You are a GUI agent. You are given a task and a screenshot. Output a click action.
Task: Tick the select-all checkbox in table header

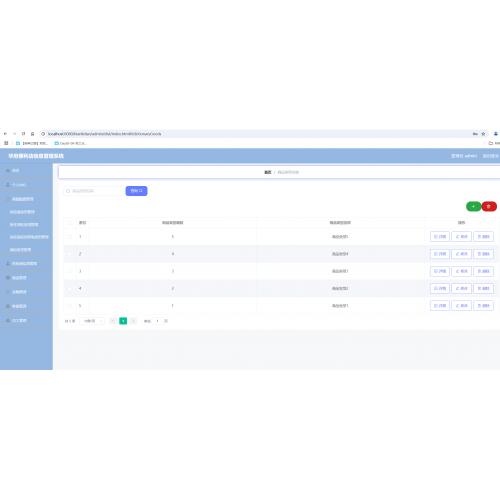[70, 222]
